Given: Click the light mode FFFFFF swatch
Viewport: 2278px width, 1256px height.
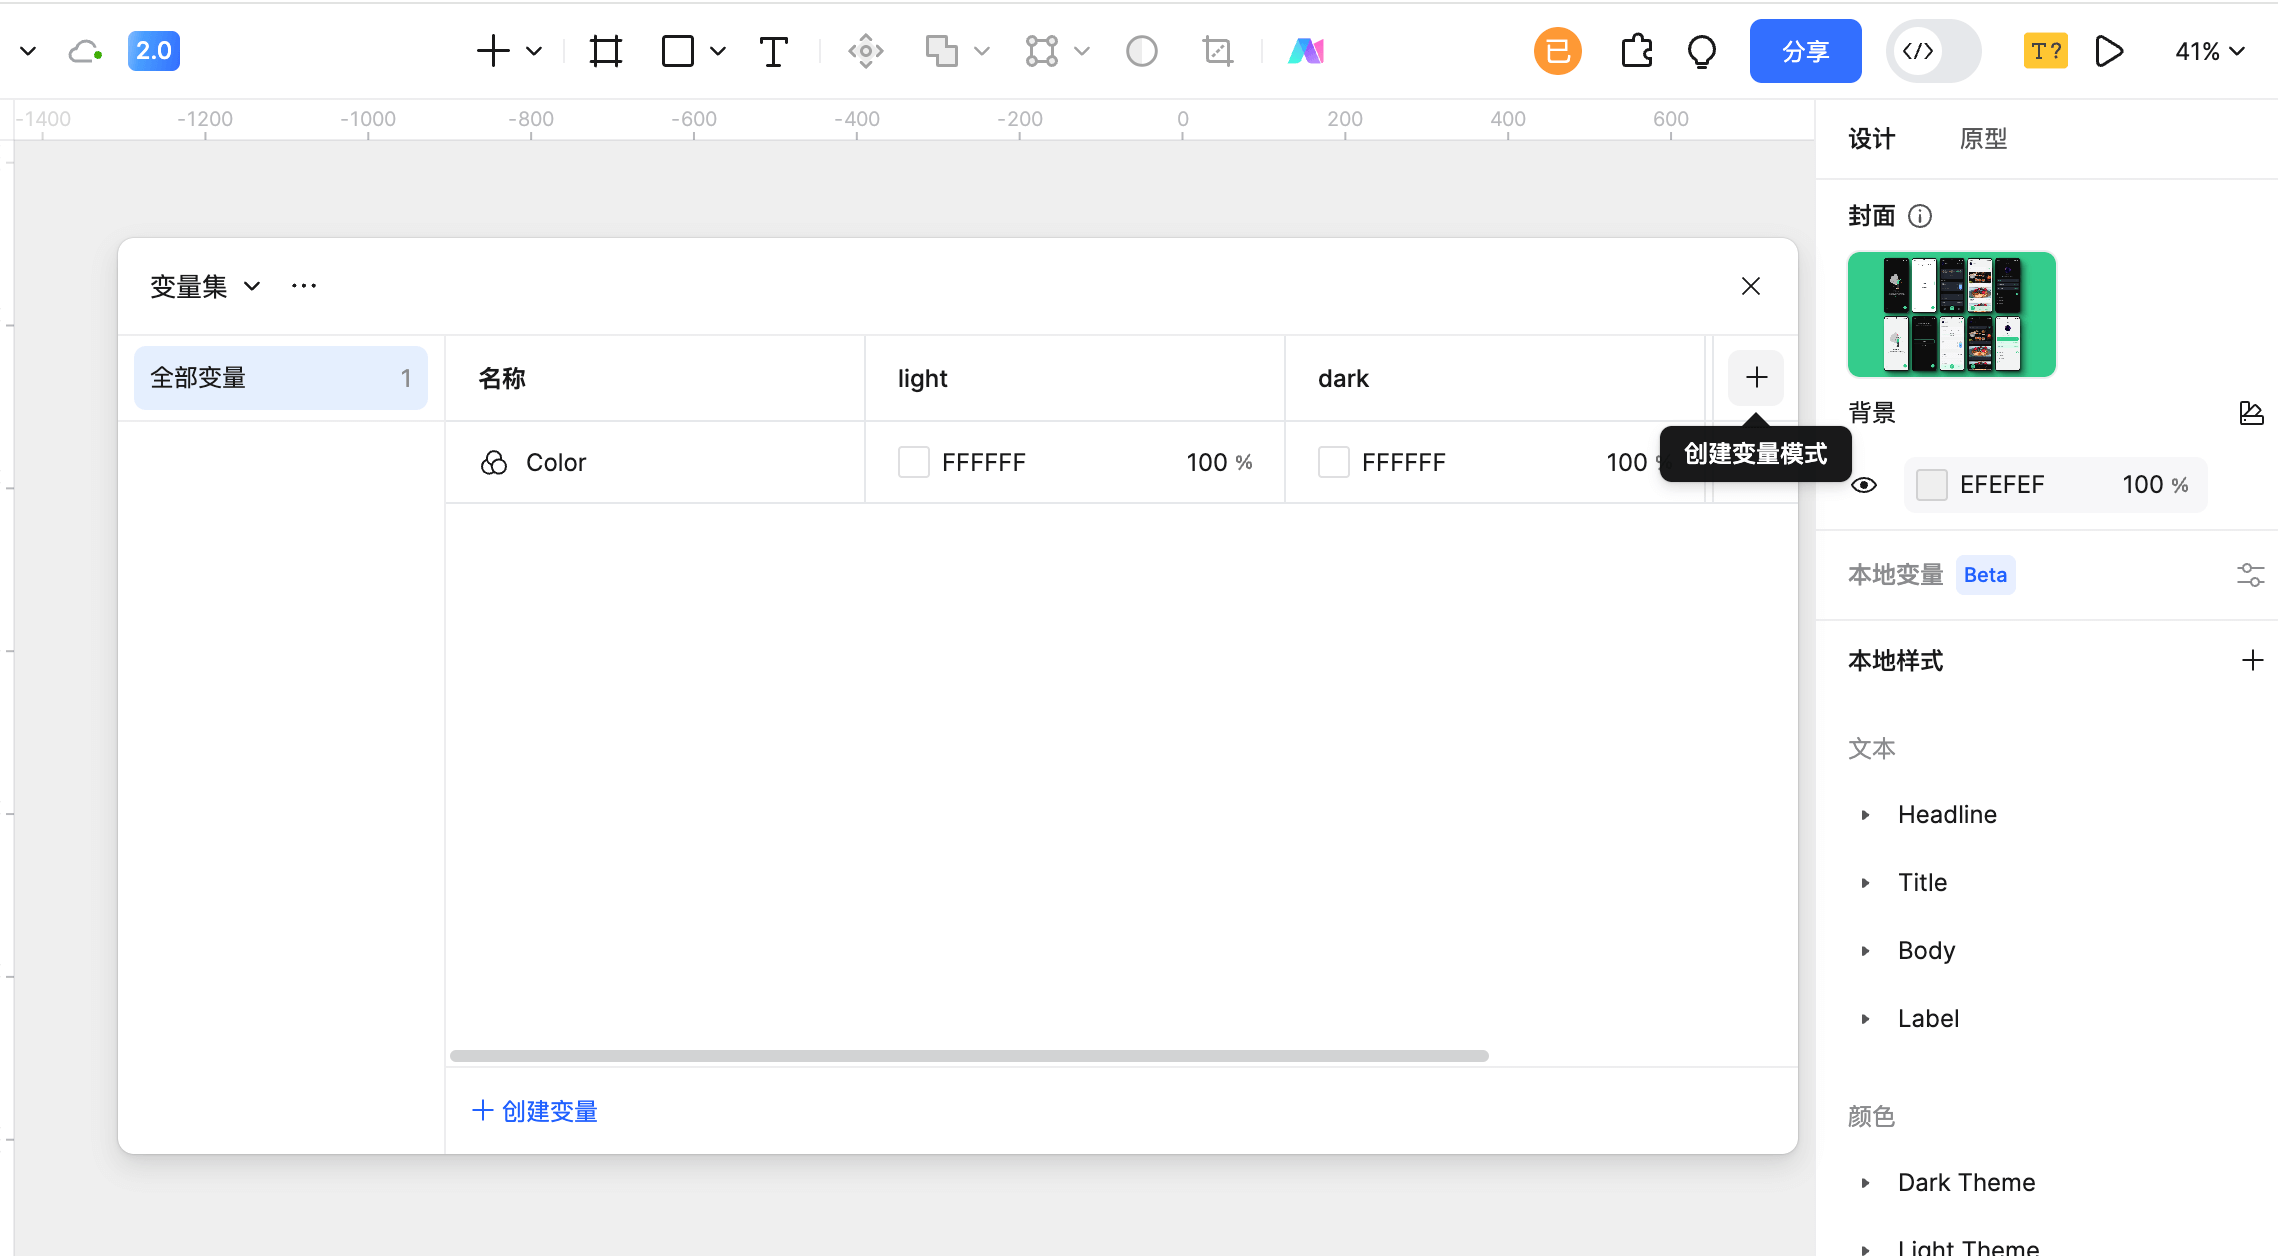Looking at the screenshot, I should click(914, 462).
